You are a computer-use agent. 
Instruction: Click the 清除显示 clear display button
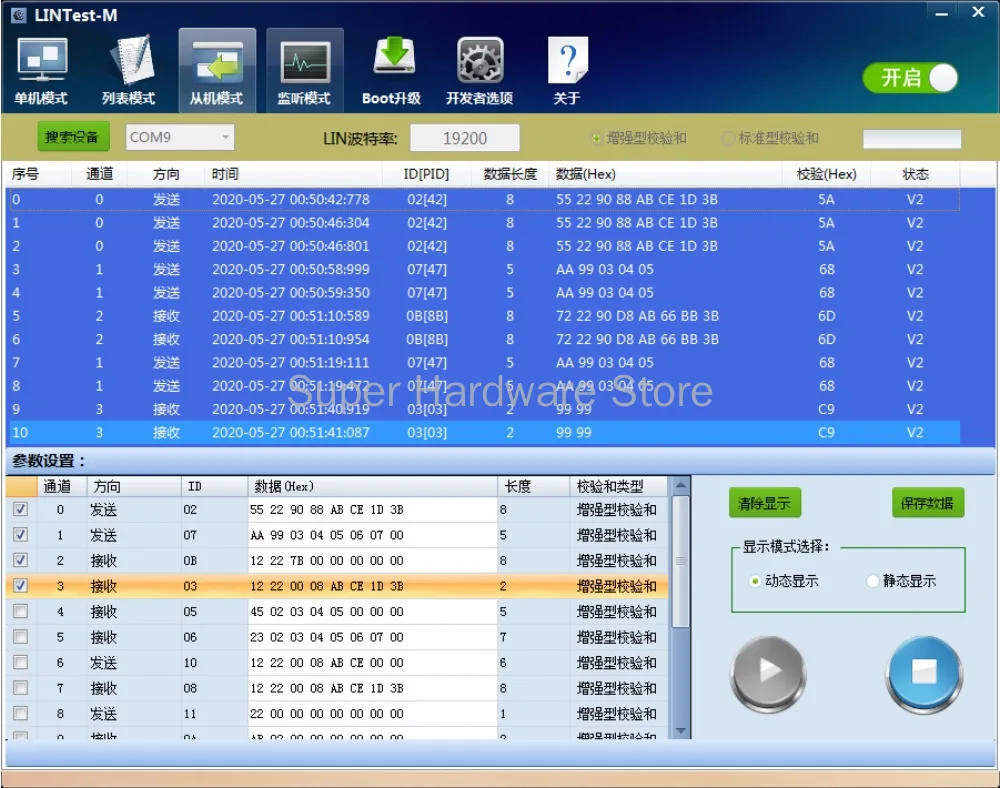pyautogui.click(x=764, y=504)
